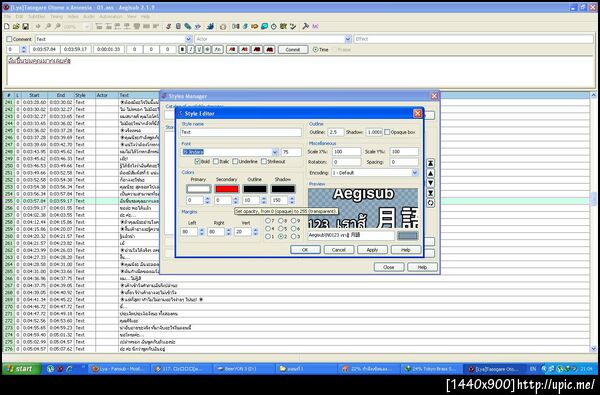Click OK in the Style Editor

[x=305, y=250]
